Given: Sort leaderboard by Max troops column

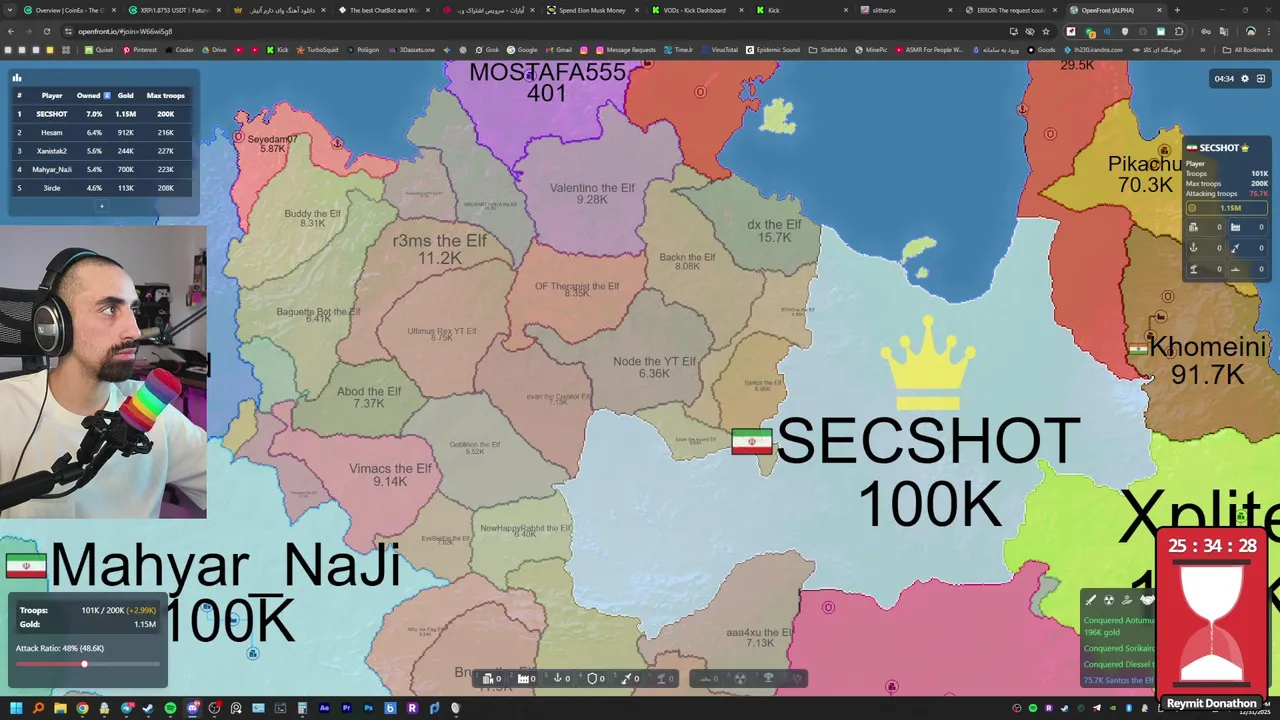Looking at the screenshot, I should [165, 95].
